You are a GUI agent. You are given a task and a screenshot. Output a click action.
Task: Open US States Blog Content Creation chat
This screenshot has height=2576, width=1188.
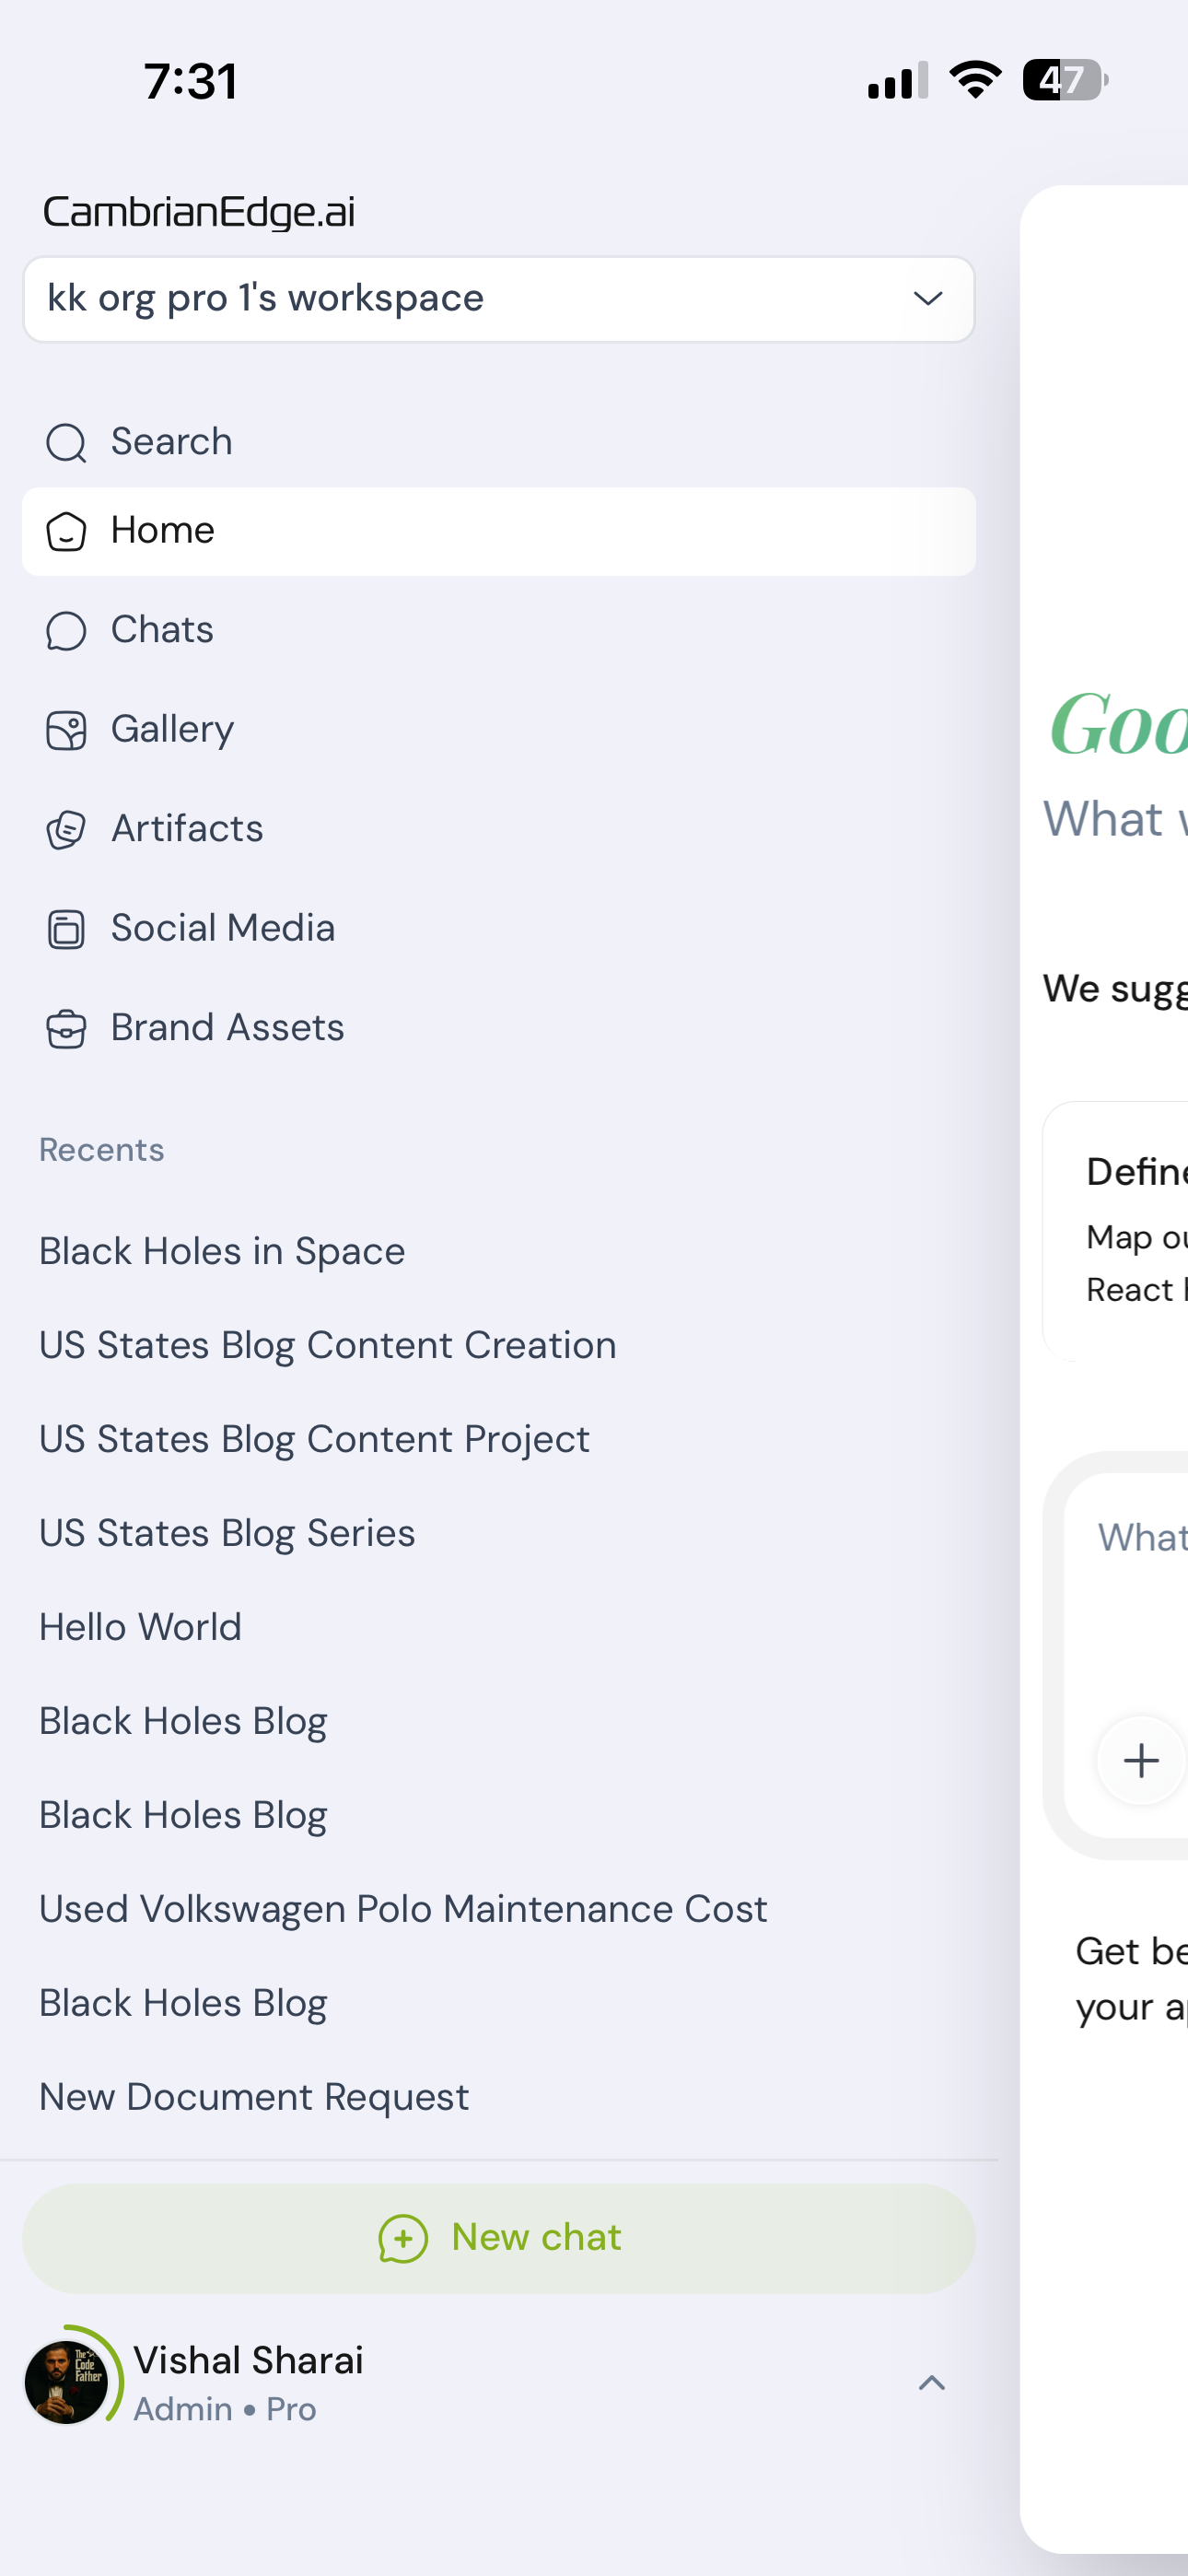[x=327, y=1345]
